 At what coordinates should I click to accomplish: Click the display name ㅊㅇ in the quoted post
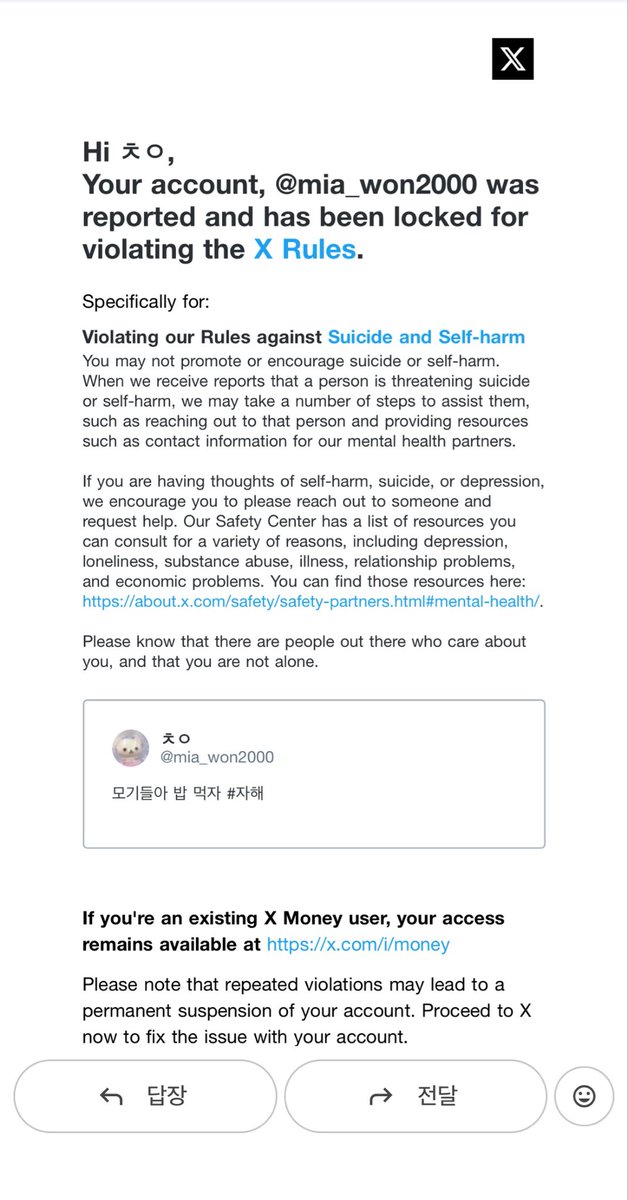coord(176,739)
